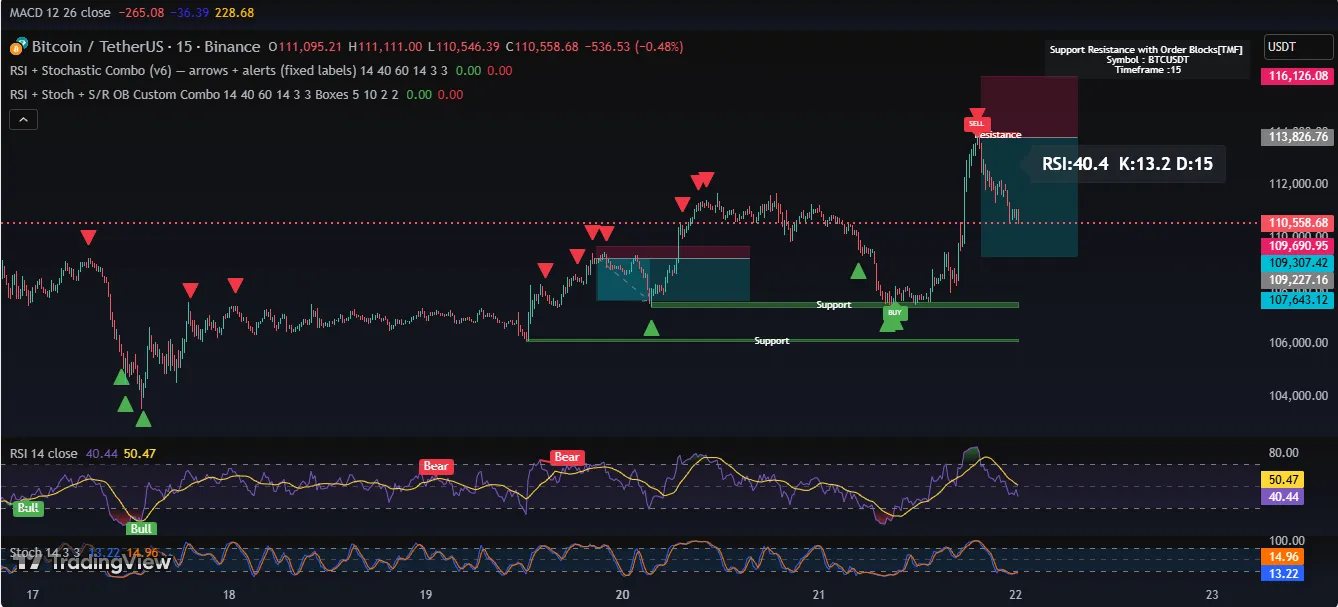Click the blue 13.22 Stoch value label
The height and width of the screenshot is (607, 1338).
[1283, 574]
